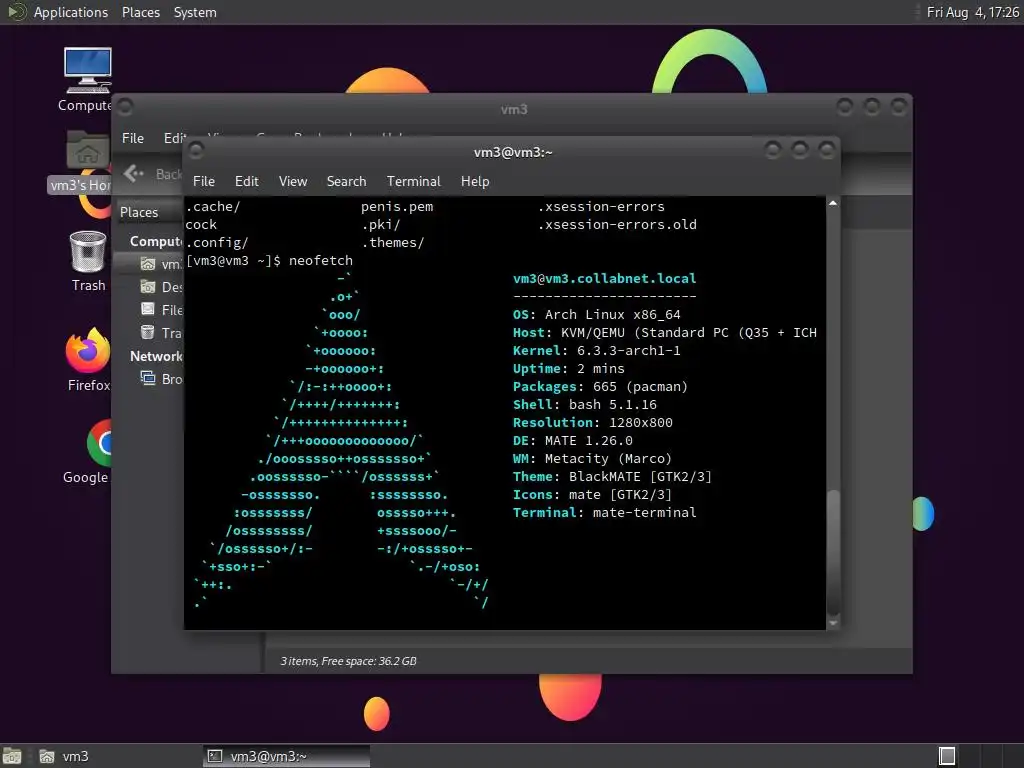Click the .config/ directory name
Viewport: 1024px width, 768px height.
[217, 242]
